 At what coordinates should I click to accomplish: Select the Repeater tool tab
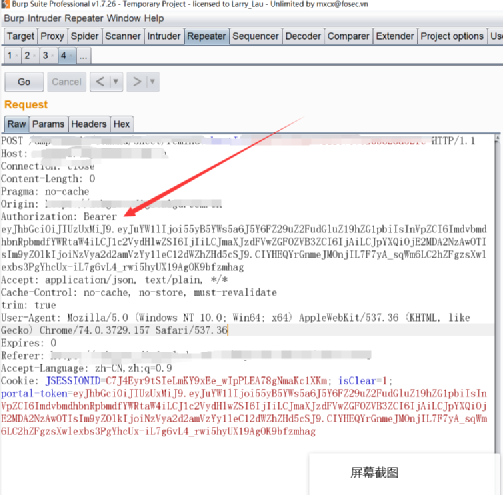coord(206,36)
